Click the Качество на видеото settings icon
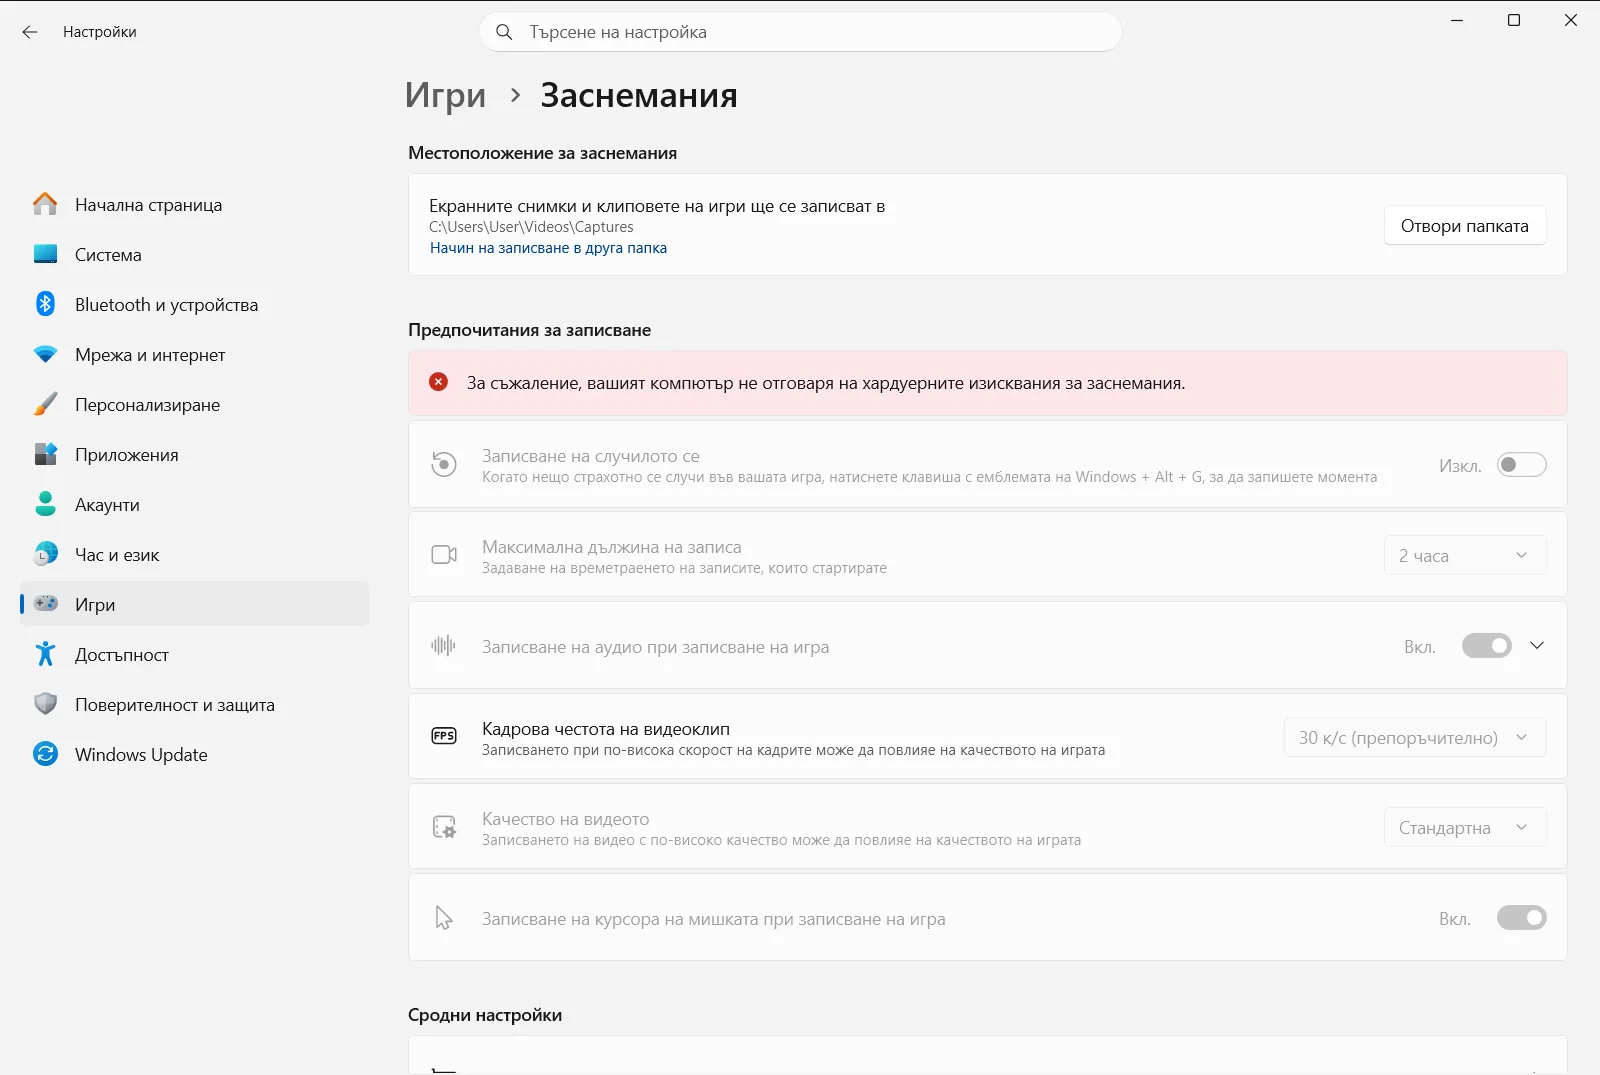The width and height of the screenshot is (1600, 1075). [x=444, y=827]
